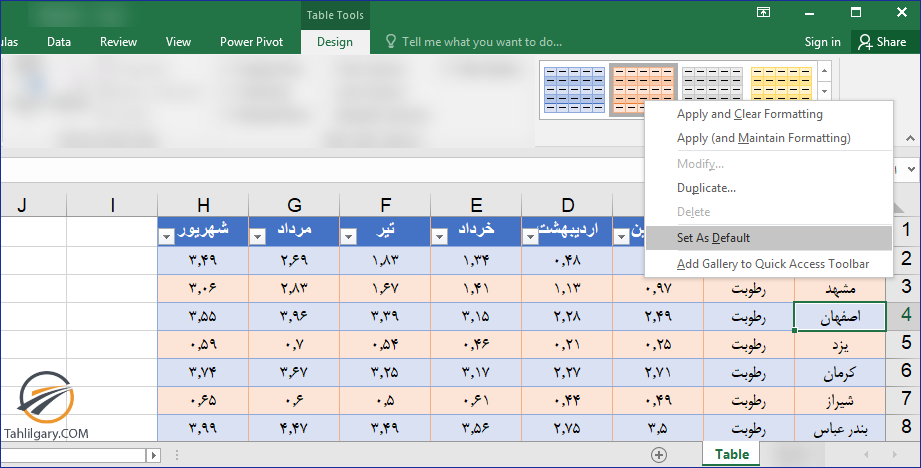Screen dimensions: 921x468
Task: Open the View ribbon tab
Action: coord(178,42)
